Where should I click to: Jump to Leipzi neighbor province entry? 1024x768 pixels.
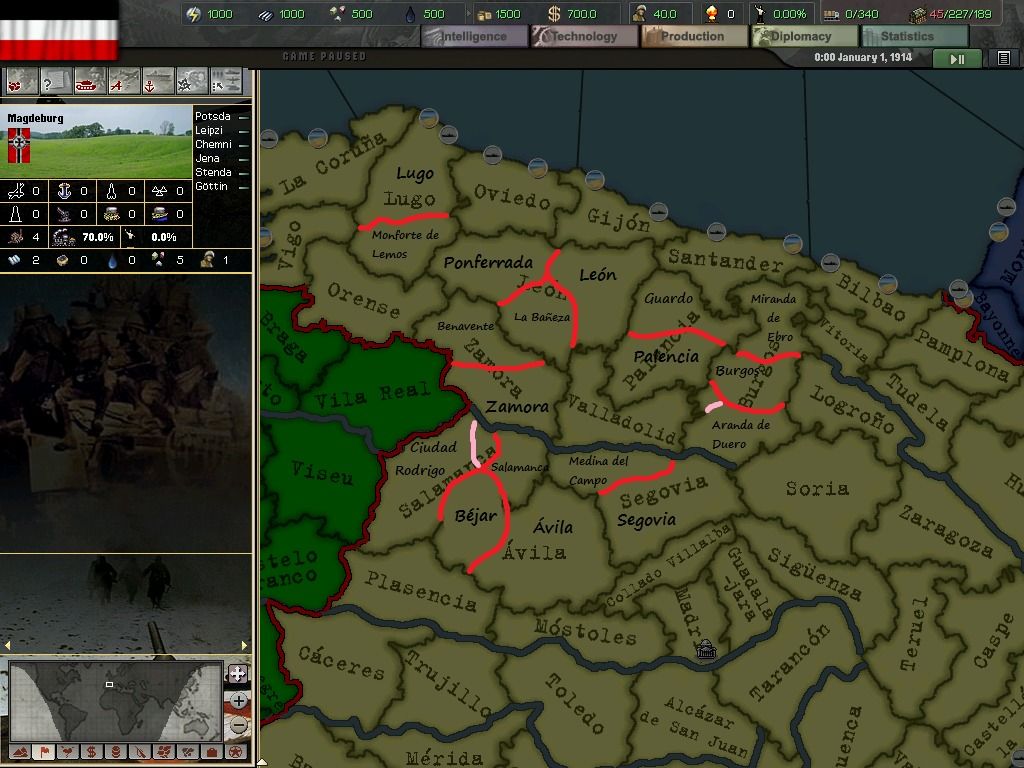click(221, 130)
